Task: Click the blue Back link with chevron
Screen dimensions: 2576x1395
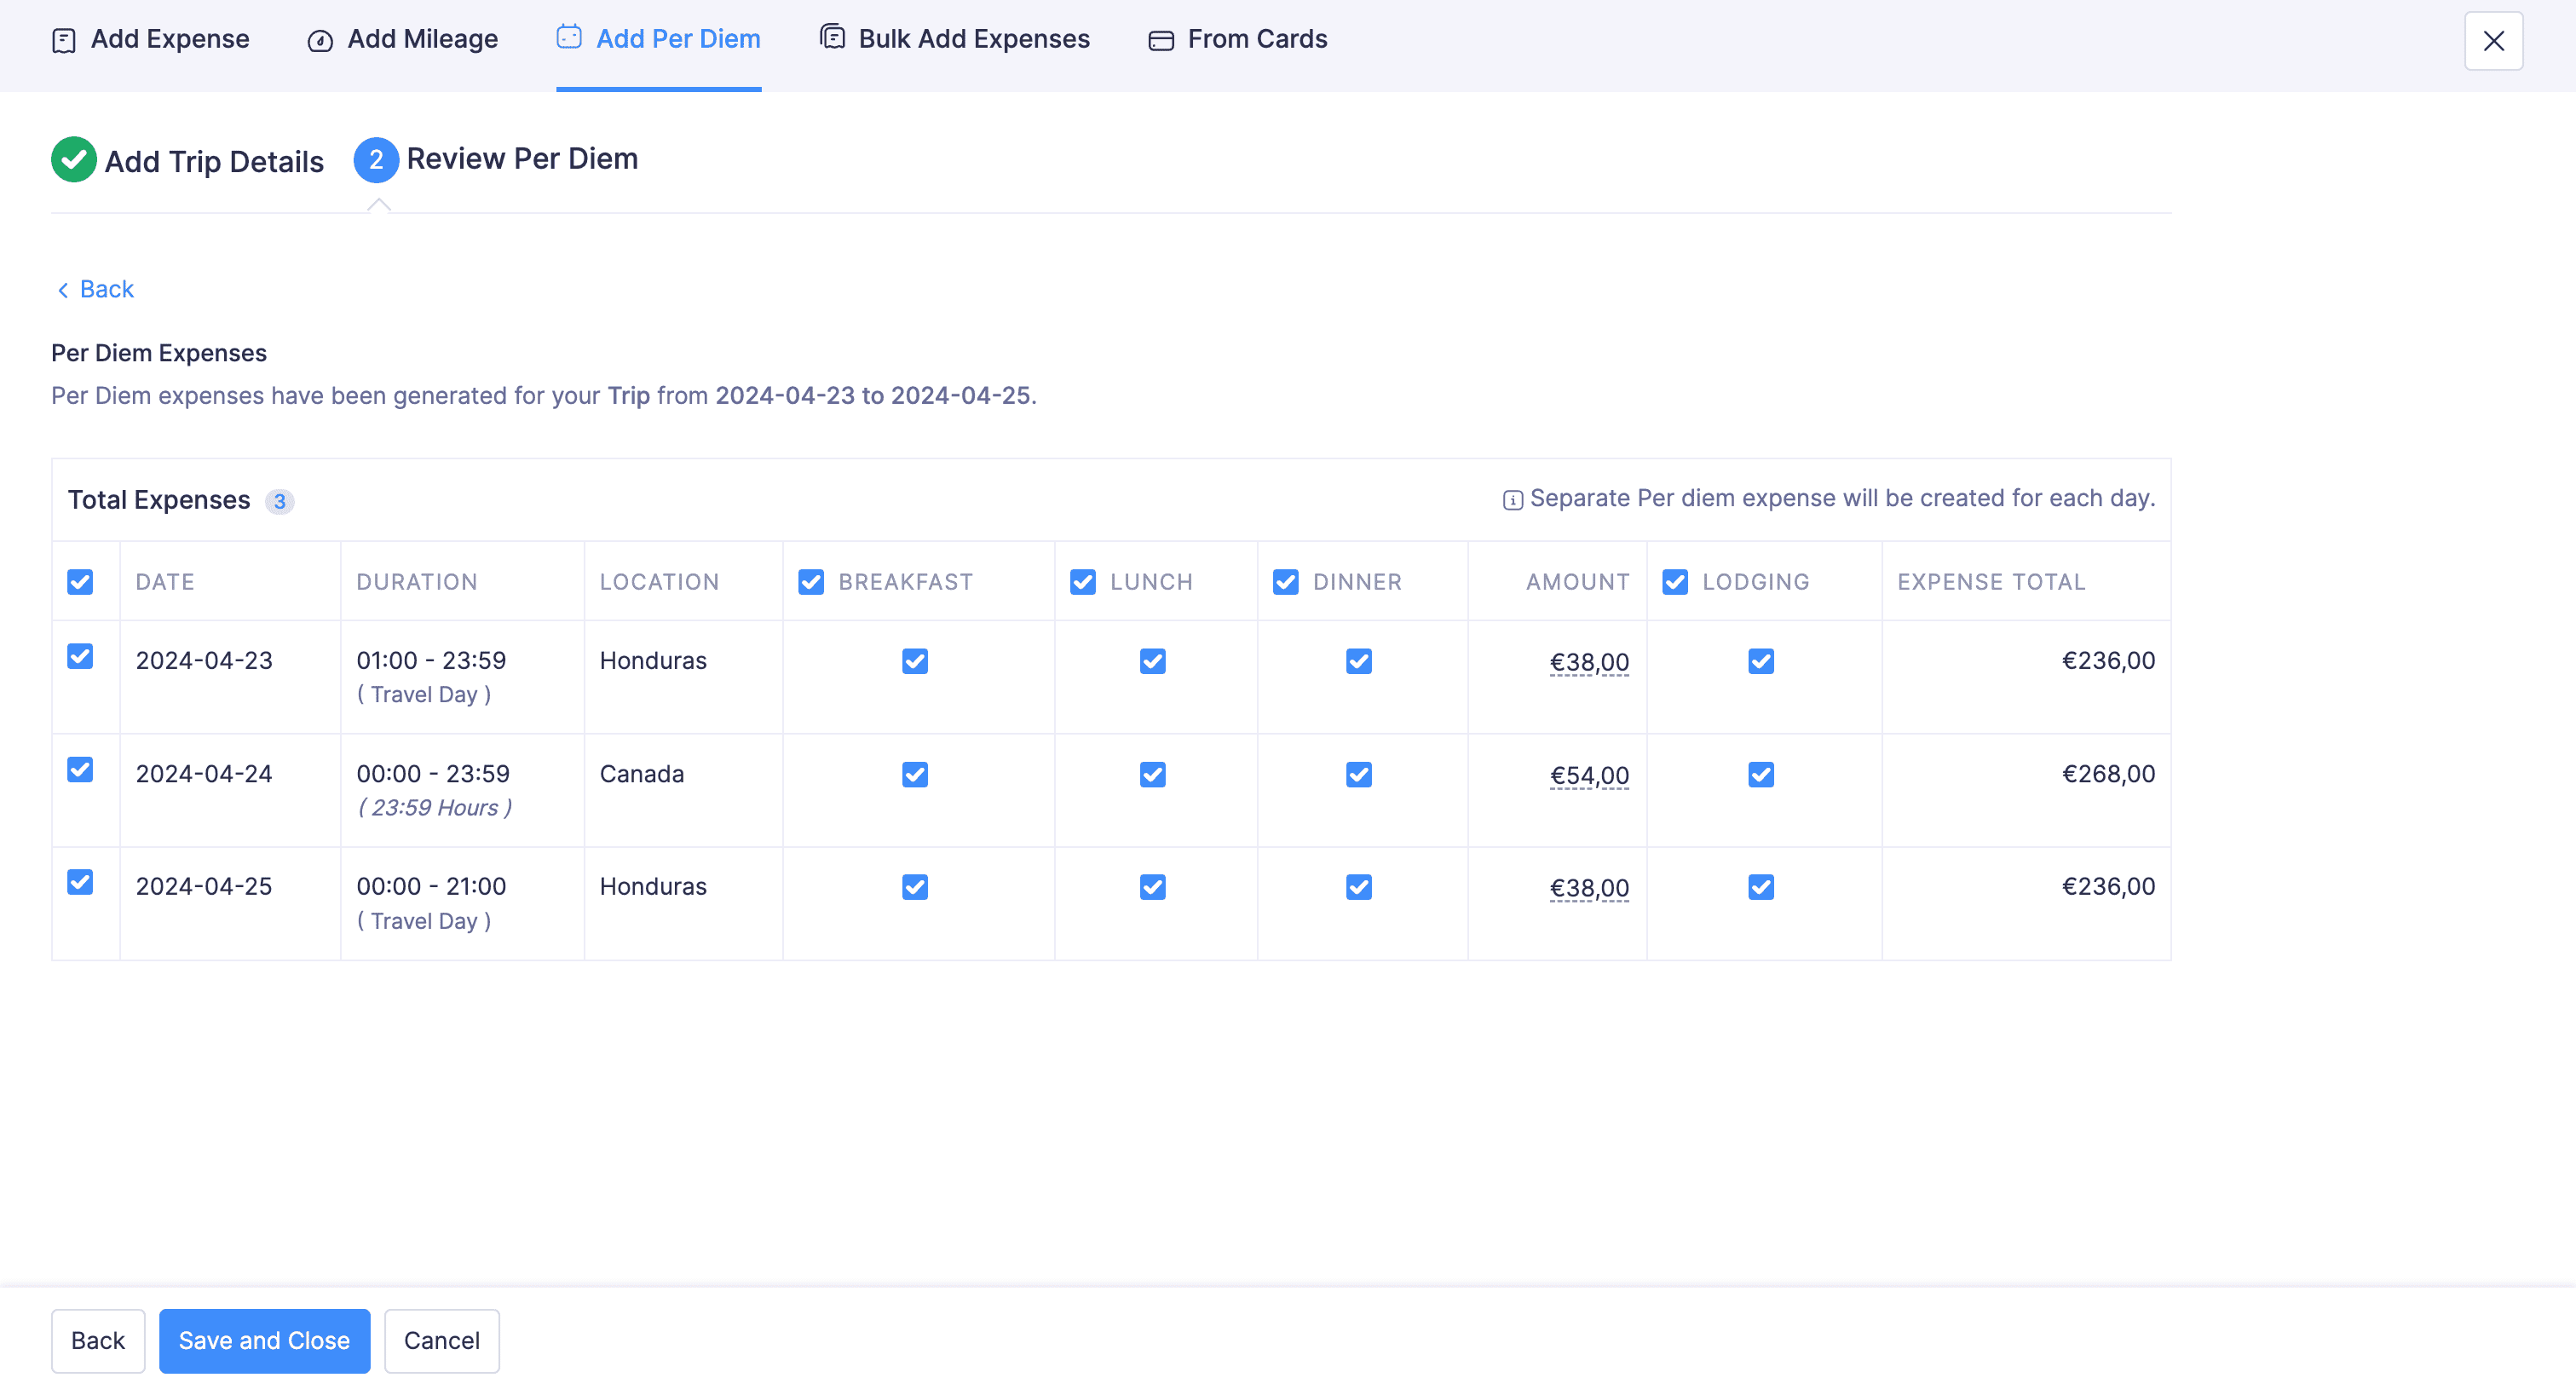Action: (96, 289)
